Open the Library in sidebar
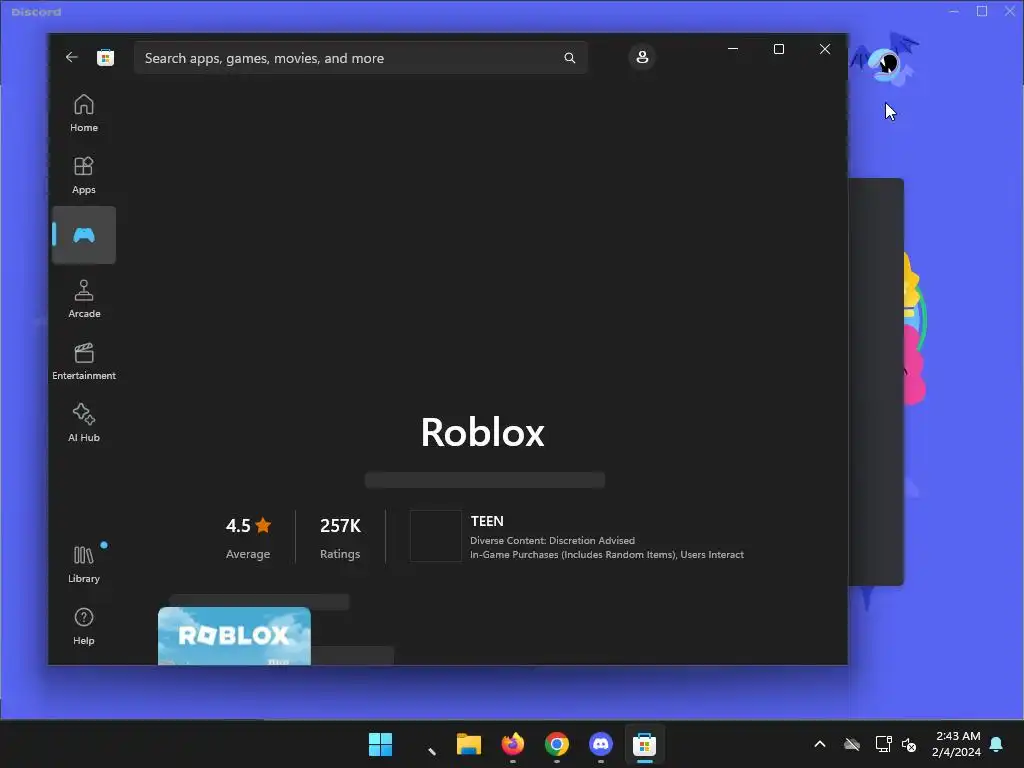 pyautogui.click(x=84, y=564)
